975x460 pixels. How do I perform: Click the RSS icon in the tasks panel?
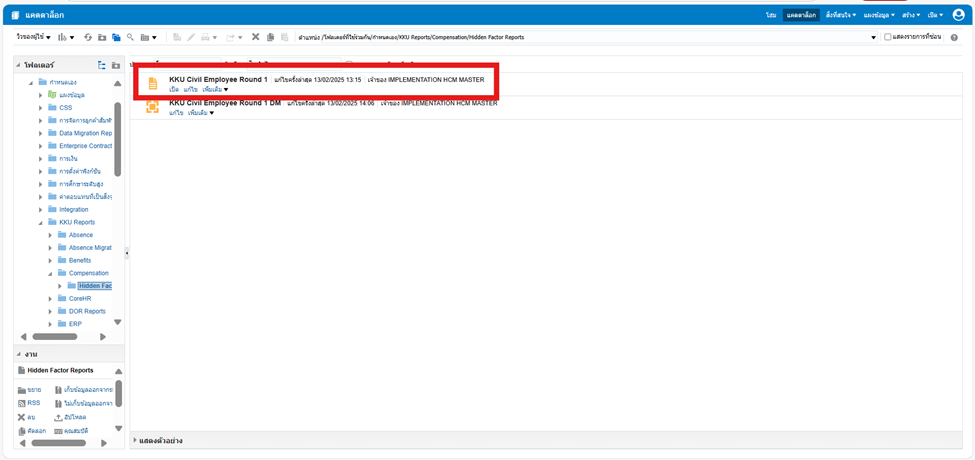pos(22,403)
